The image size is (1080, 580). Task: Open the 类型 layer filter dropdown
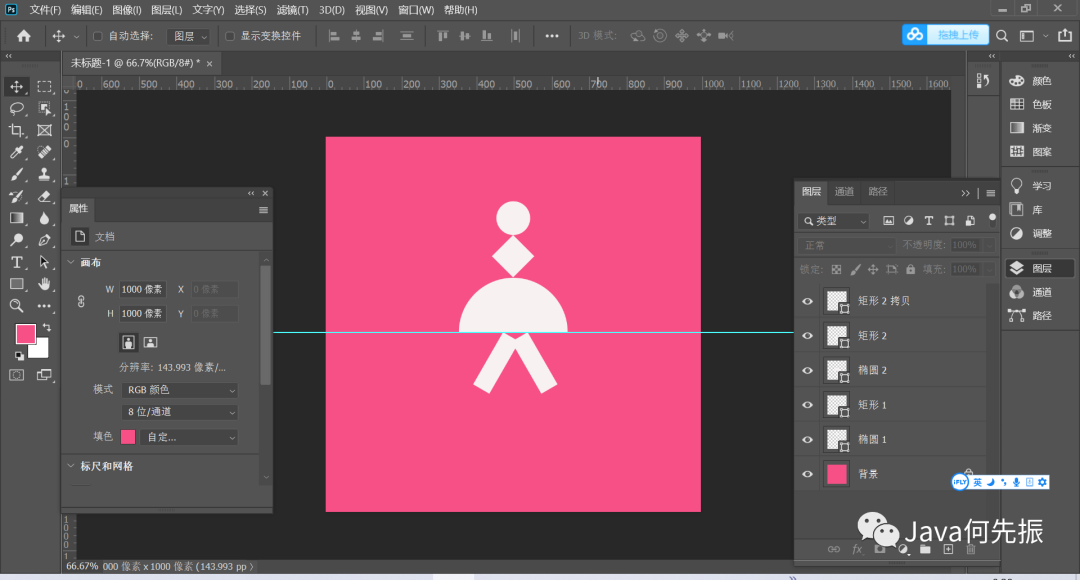click(x=833, y=221)
